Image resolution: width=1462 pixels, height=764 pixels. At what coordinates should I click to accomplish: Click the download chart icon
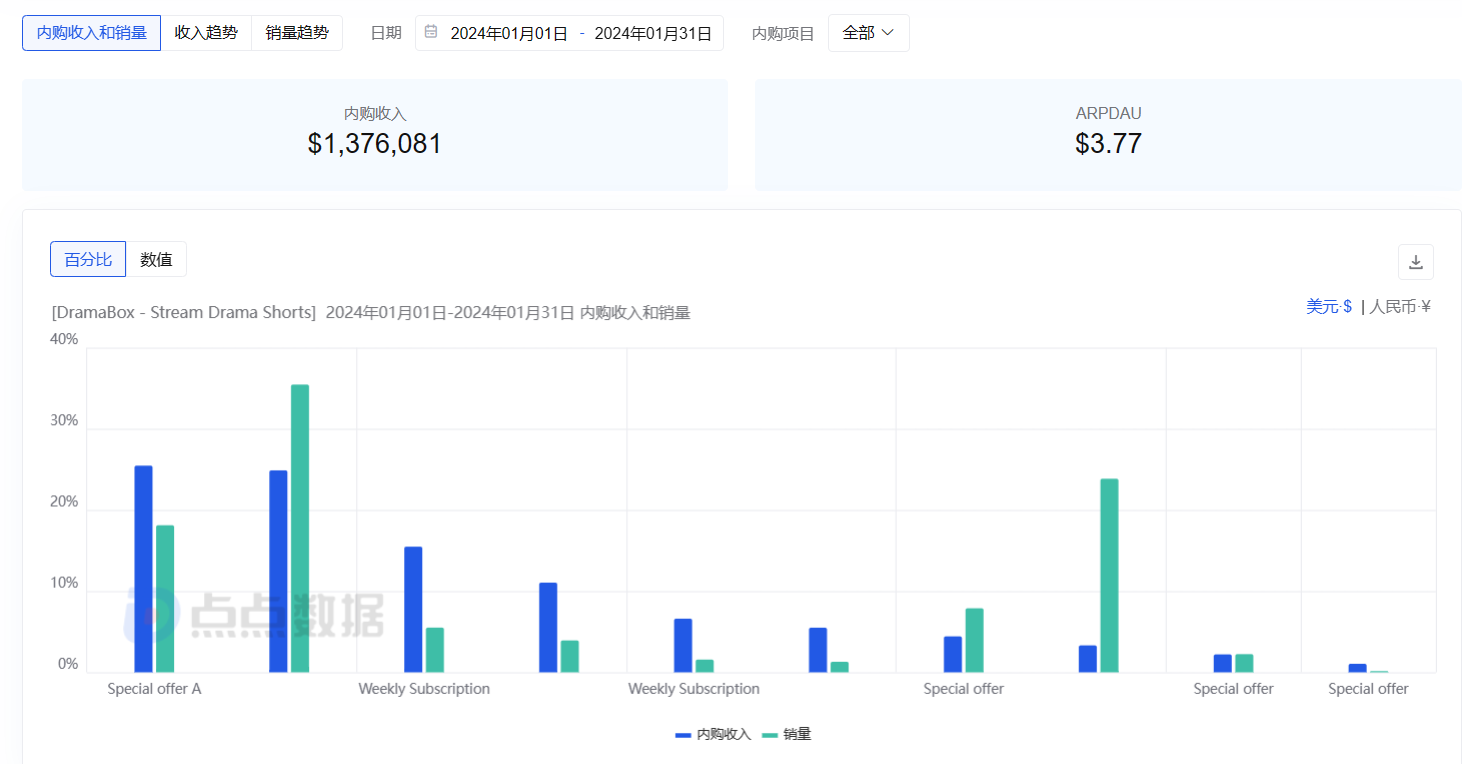[x=1415, y=262]
